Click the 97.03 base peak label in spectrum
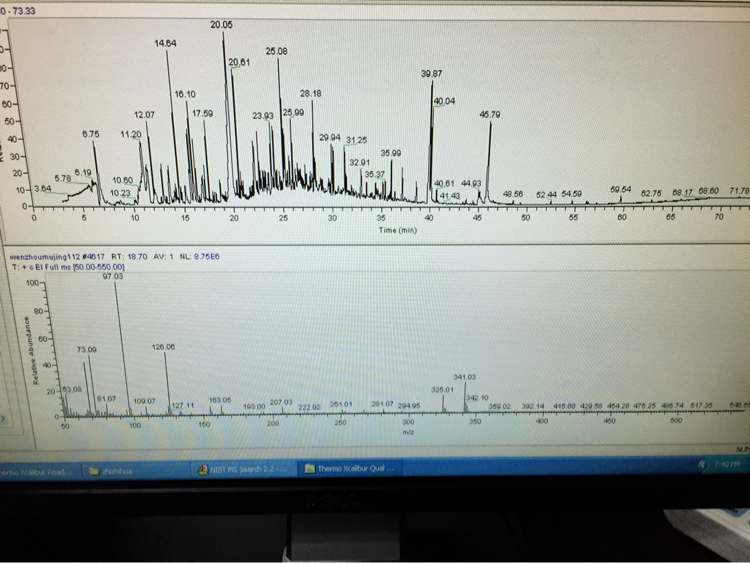 click(x=113, y=276)
